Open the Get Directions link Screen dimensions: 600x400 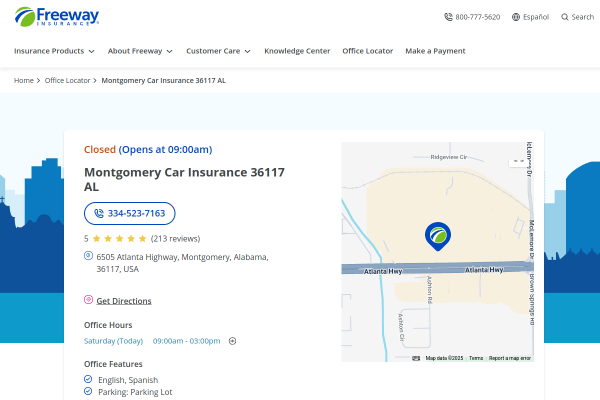click(124, 301)
